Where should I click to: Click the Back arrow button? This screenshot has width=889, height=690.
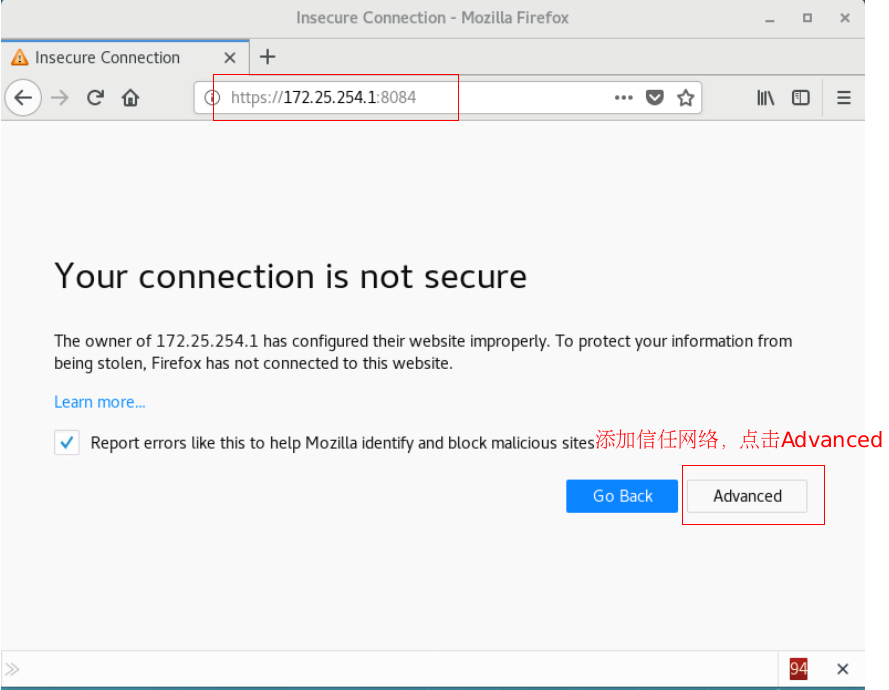pyautogui.click(x=23, y=98)
